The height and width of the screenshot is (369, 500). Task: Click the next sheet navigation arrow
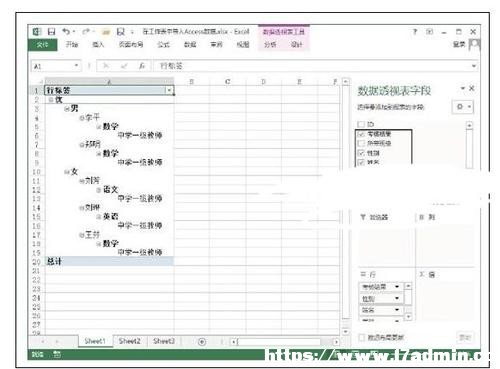(x=57, y=341)
